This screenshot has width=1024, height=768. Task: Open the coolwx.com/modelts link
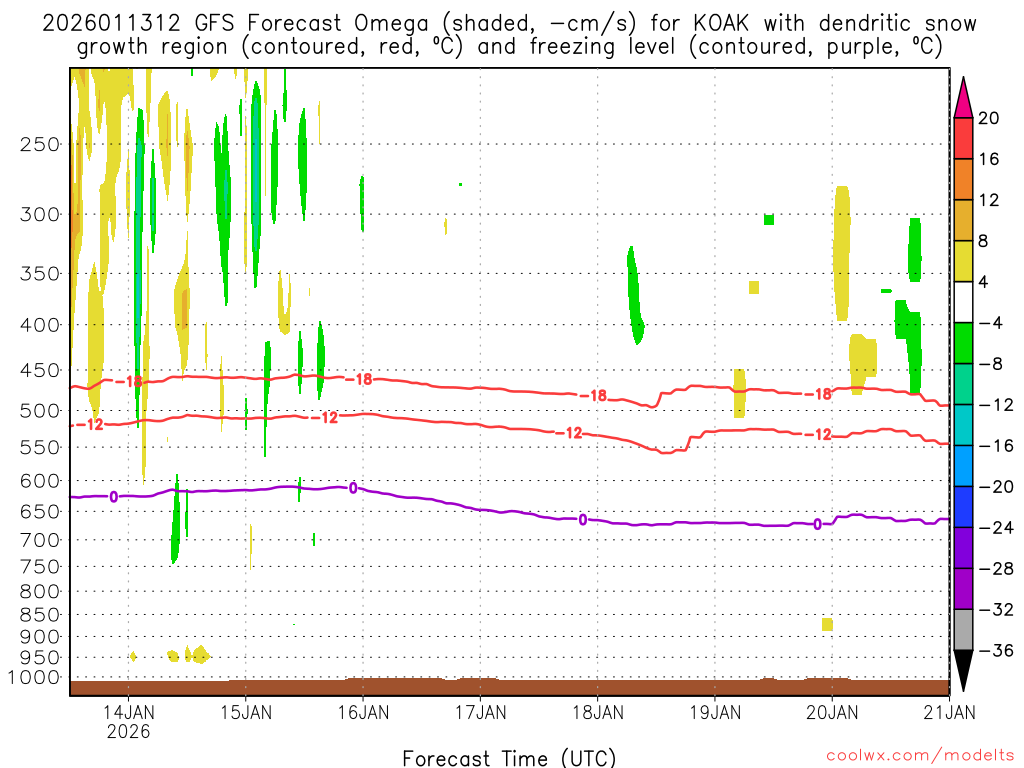pyautogui.click(x=921, y=756)
